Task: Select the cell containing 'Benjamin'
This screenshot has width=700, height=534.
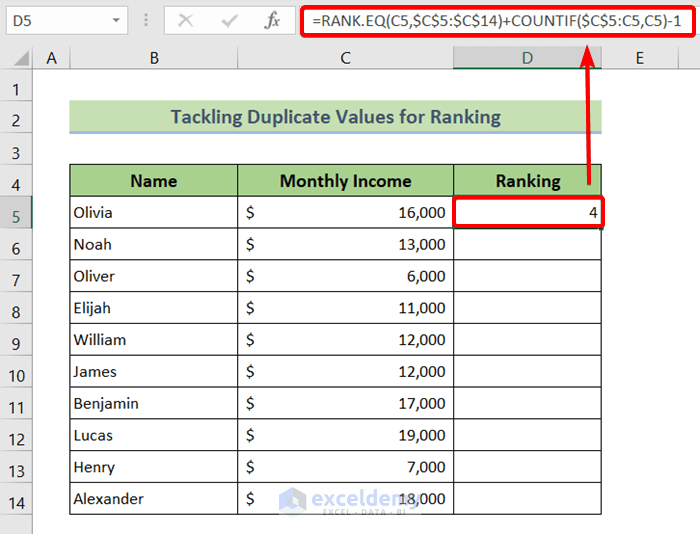Action: click(154, 403)
